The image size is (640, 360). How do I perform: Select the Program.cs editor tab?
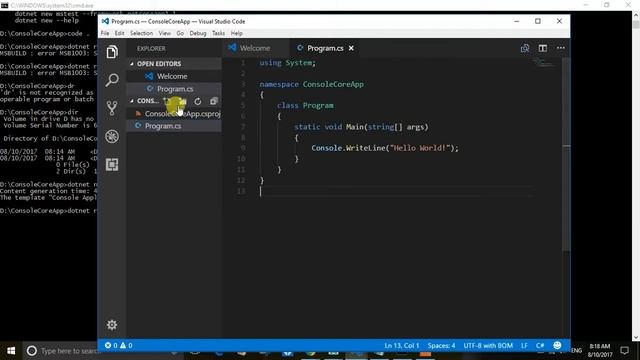point(325,48)
